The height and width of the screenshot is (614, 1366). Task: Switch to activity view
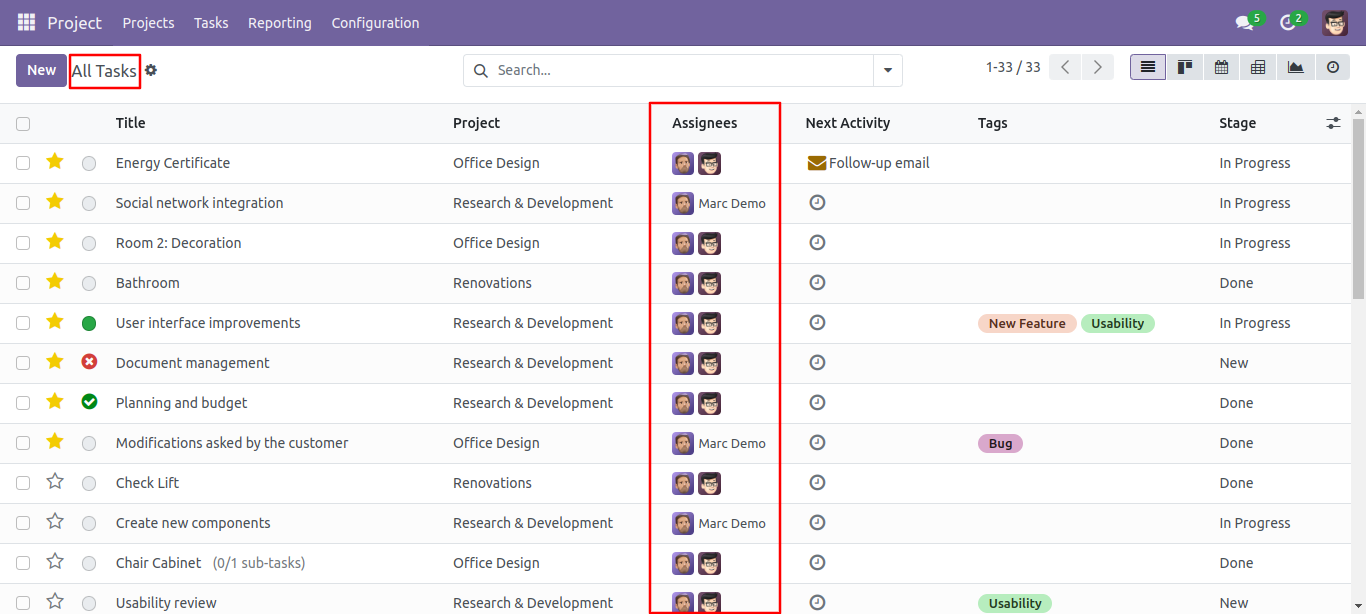tap(1332, 67)
